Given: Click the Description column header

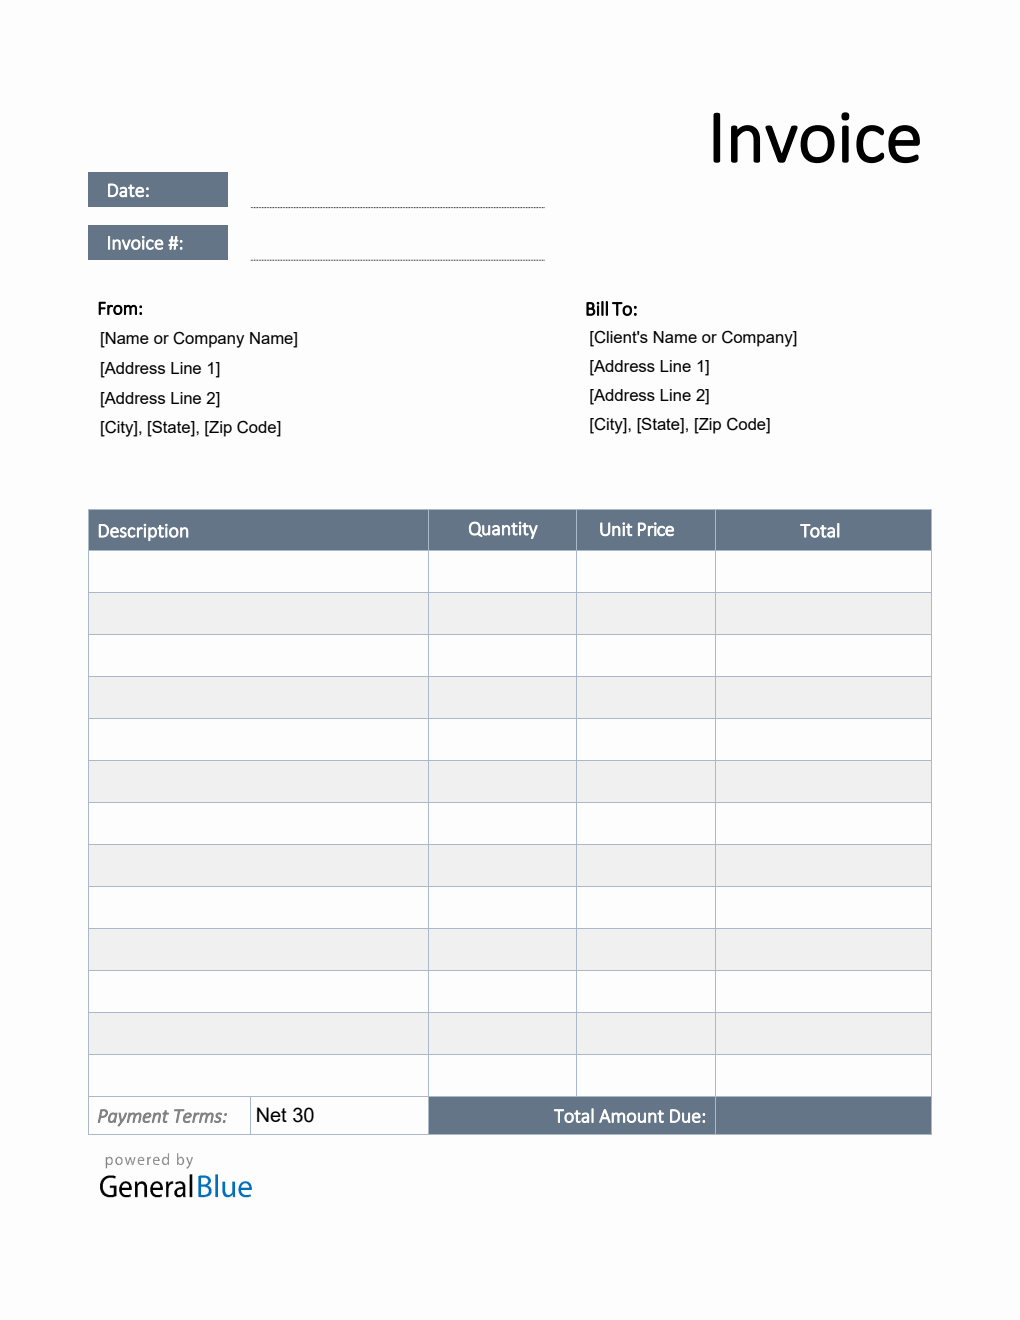Looking at the screenshot, I should tap(143, 530).
